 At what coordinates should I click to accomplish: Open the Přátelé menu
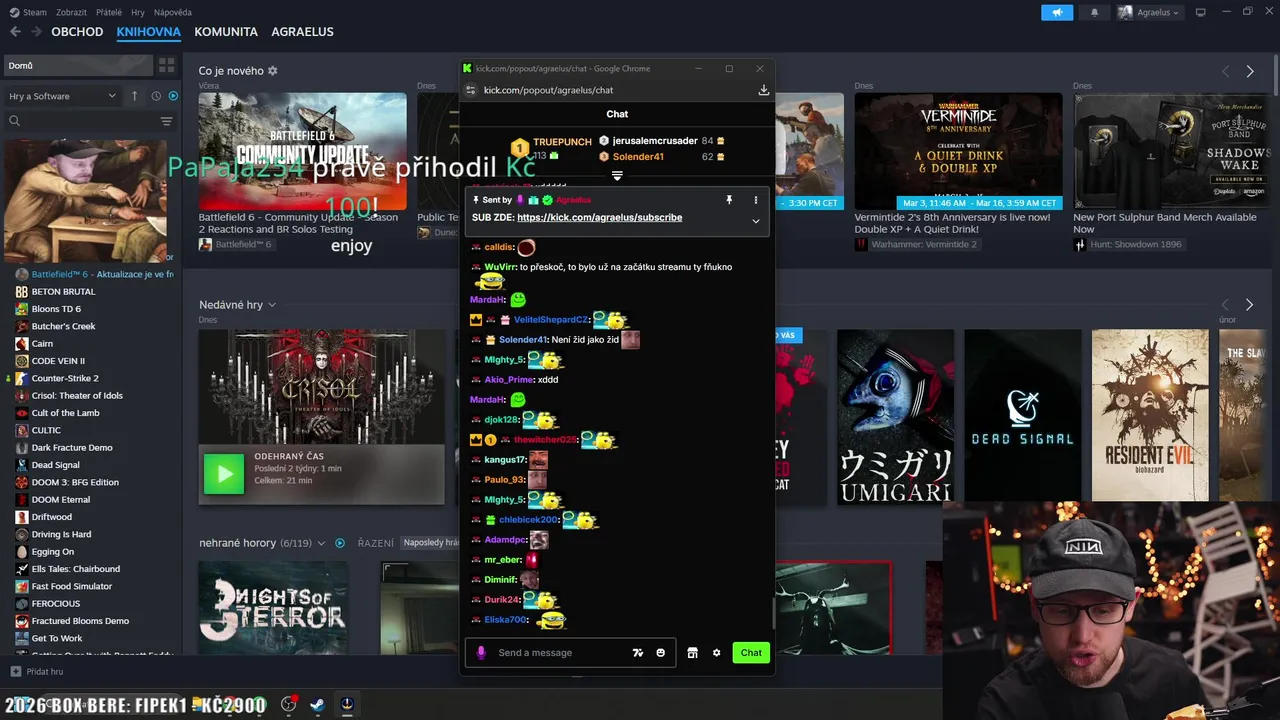click(x=109, y=12)
